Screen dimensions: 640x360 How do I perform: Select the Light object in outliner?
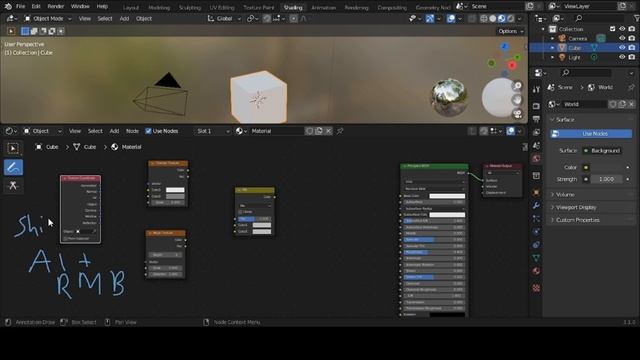[x=574, y=58]
